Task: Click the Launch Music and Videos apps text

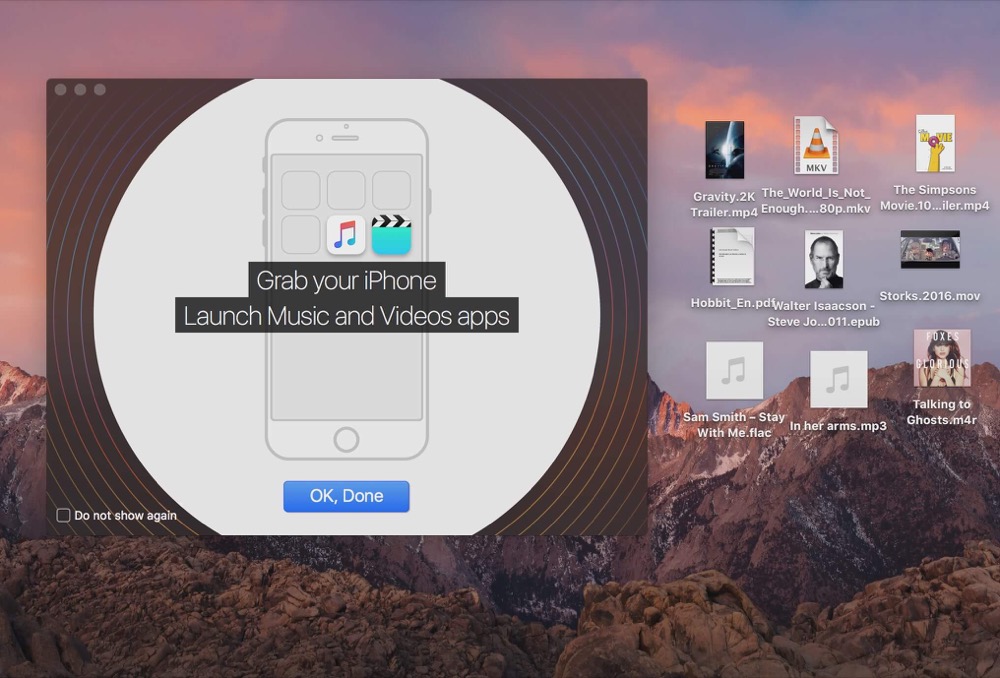Action: click(346, 316)
